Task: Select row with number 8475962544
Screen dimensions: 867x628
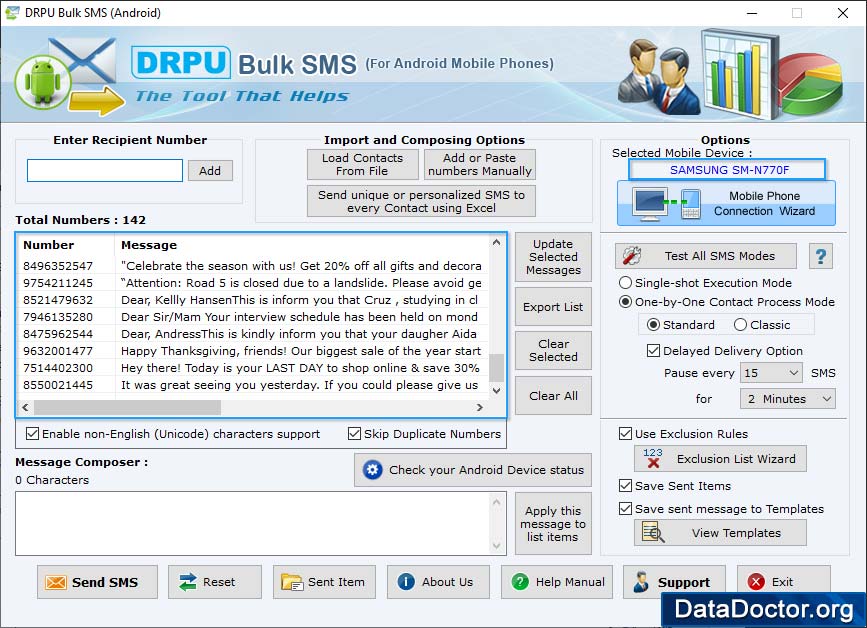Action: point(254,334)
